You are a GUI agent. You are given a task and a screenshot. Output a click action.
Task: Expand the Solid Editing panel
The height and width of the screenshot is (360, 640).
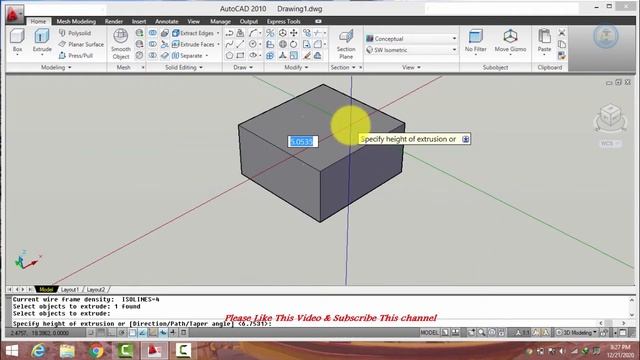(x=184, y=67)
